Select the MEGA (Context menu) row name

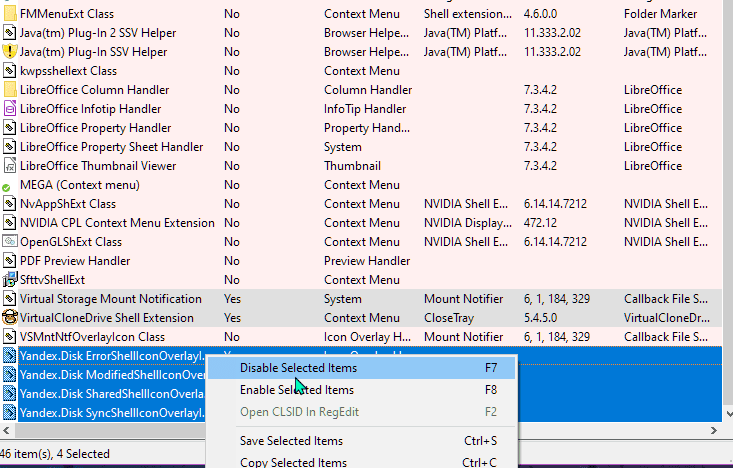[79, 185]
